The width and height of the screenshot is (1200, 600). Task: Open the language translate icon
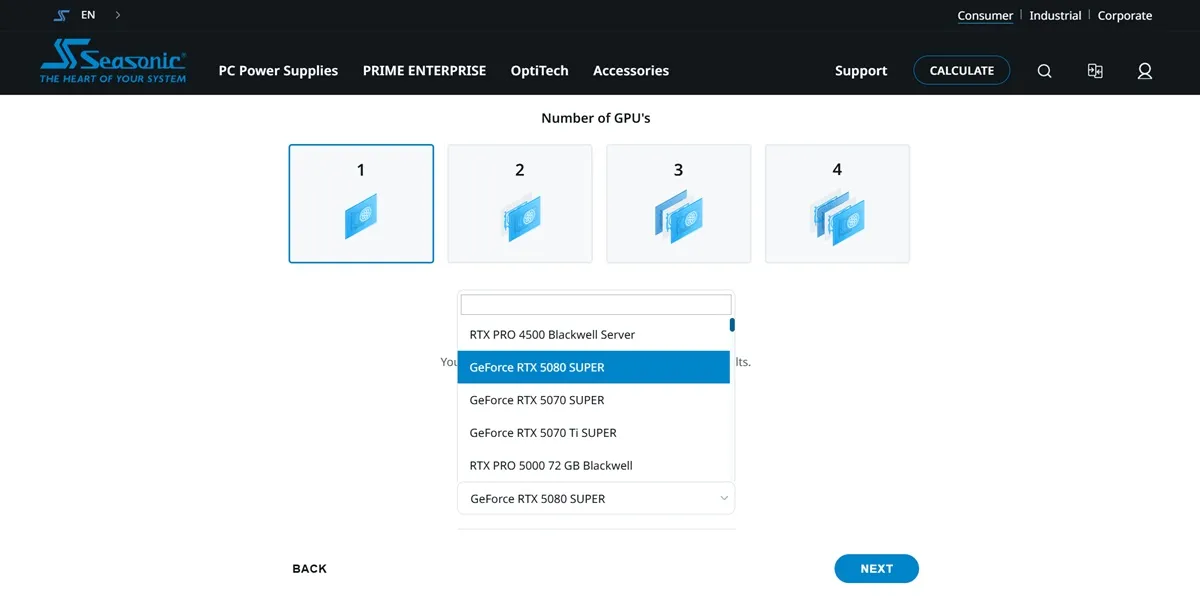(x=1095, y=71)
